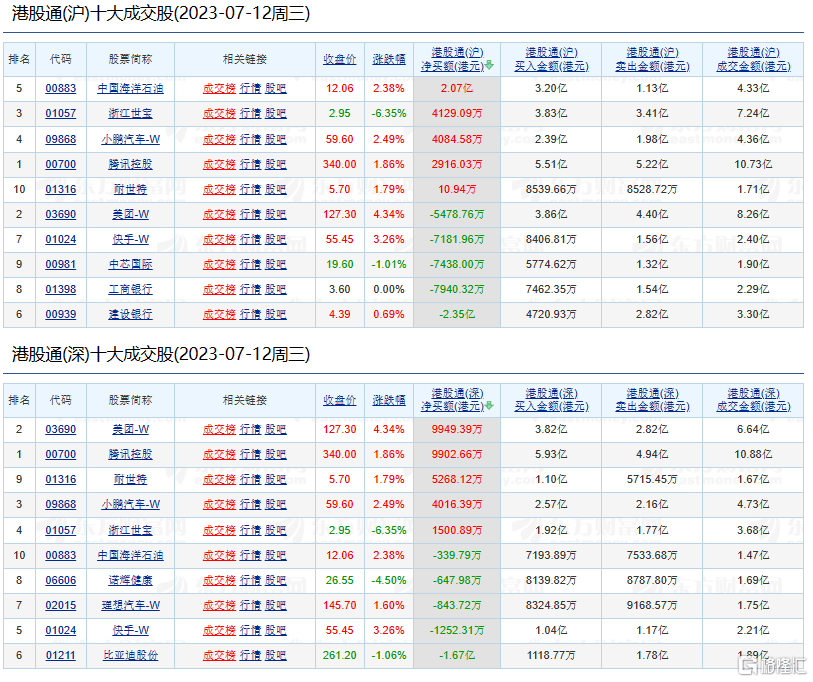Sort the 港股通(深) table by 涨跌幅
The image size is (813, 682).
[389, 400]
